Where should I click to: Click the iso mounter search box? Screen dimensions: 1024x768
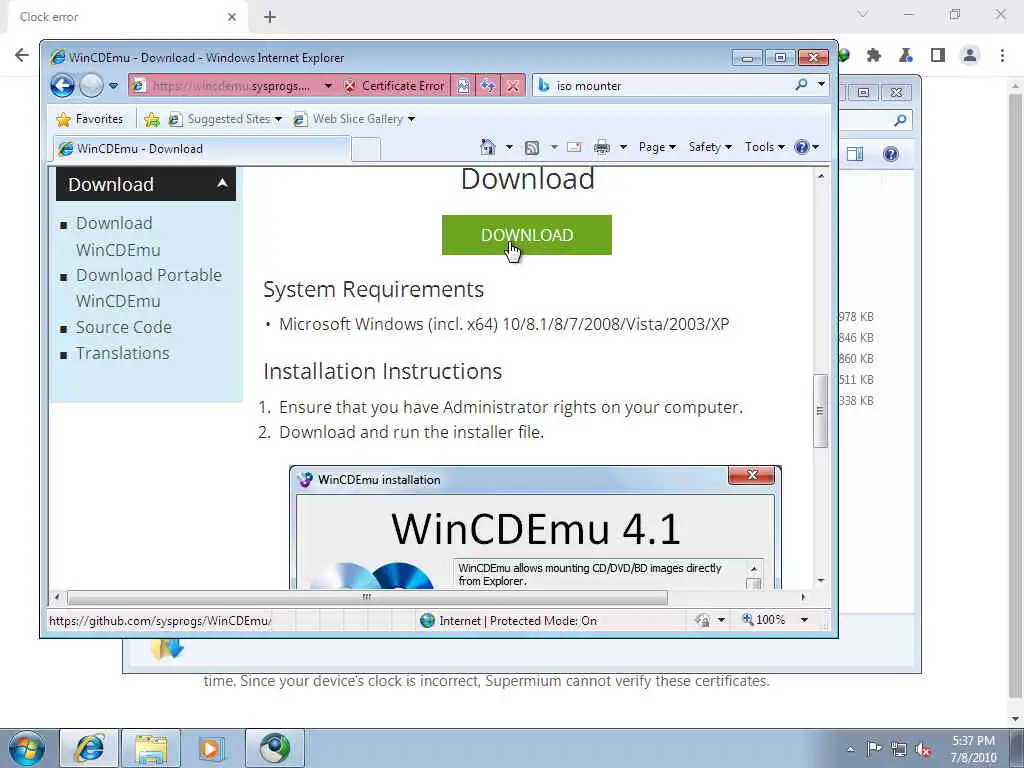click(663, 86)
